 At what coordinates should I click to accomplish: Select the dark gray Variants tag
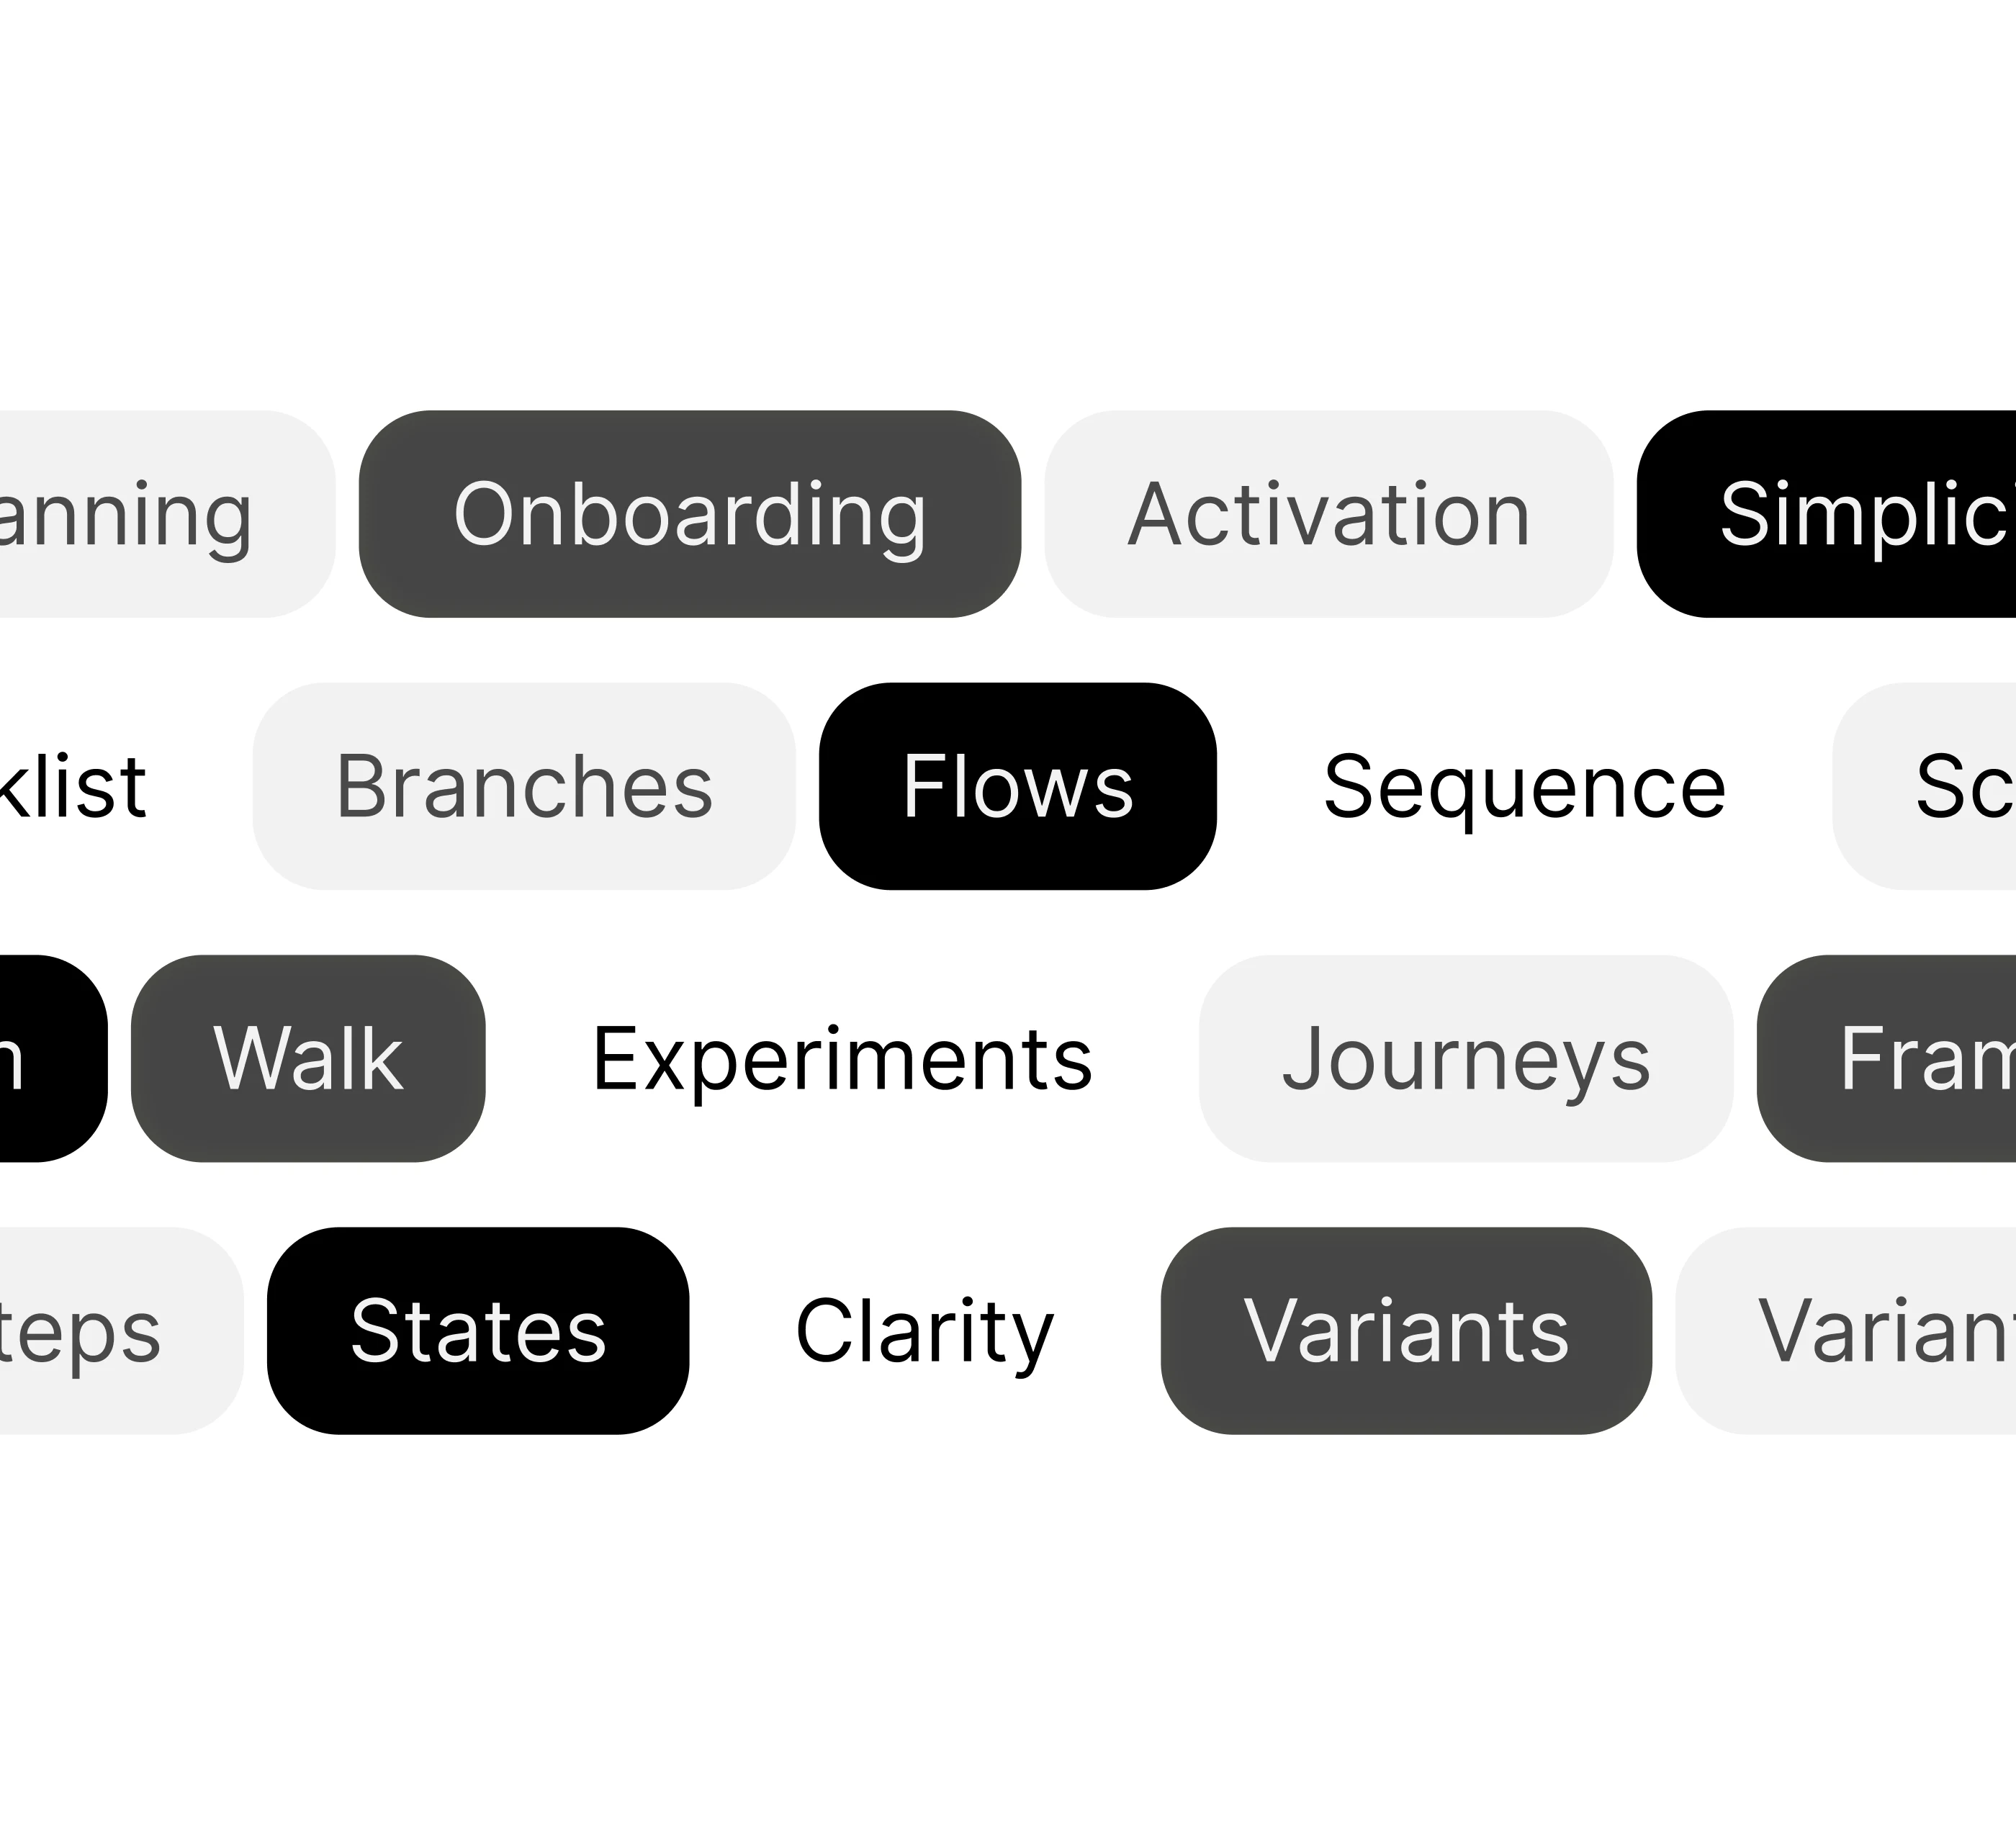point(1405,1330)
